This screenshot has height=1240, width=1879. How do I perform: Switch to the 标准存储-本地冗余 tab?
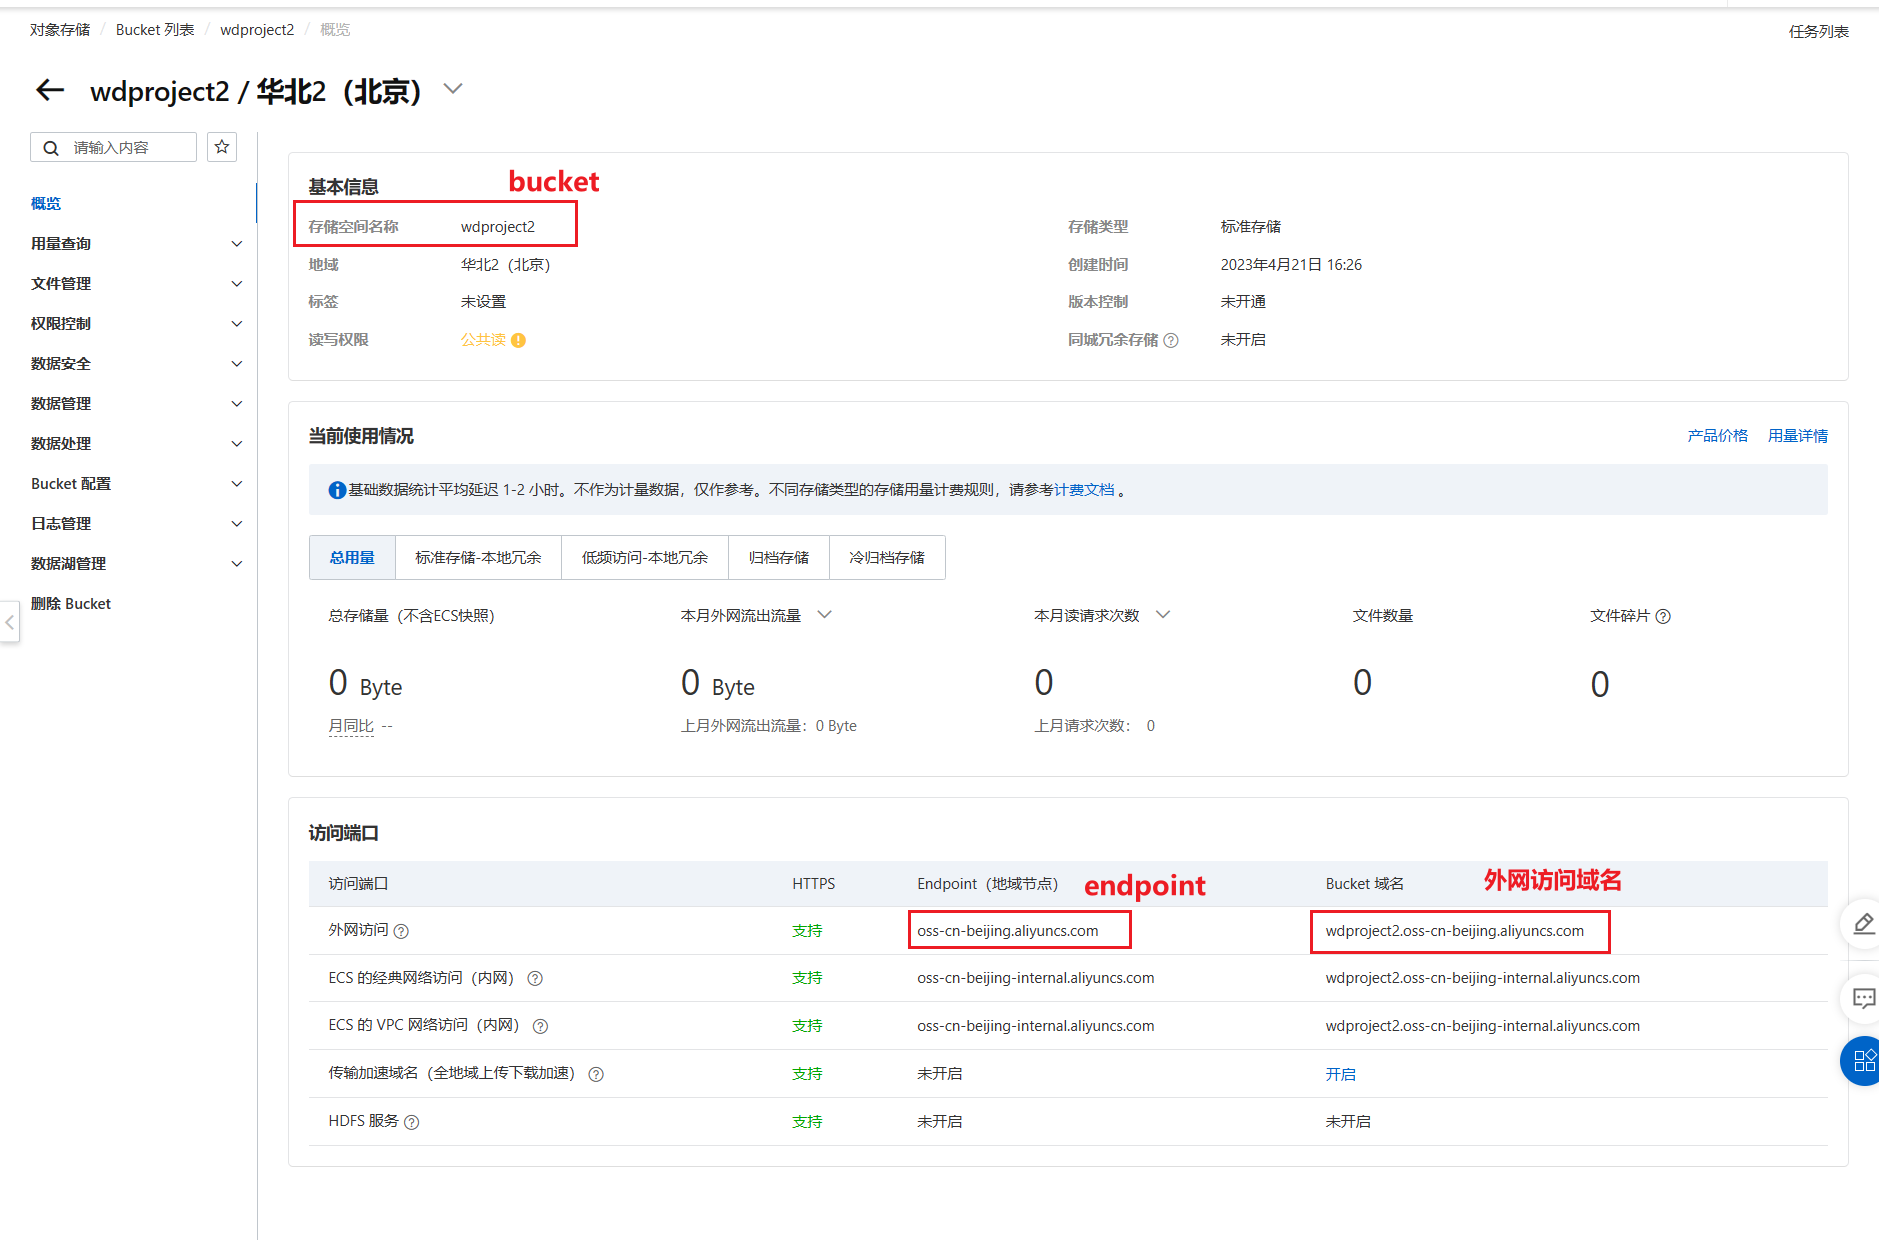coord(478,558)
